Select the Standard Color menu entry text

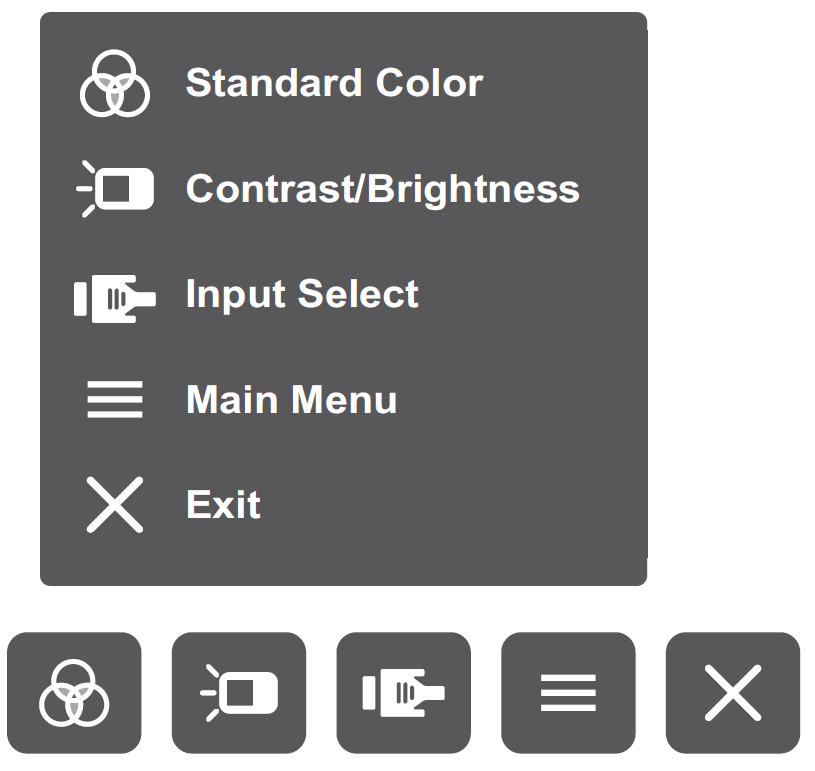click(334, 83)
